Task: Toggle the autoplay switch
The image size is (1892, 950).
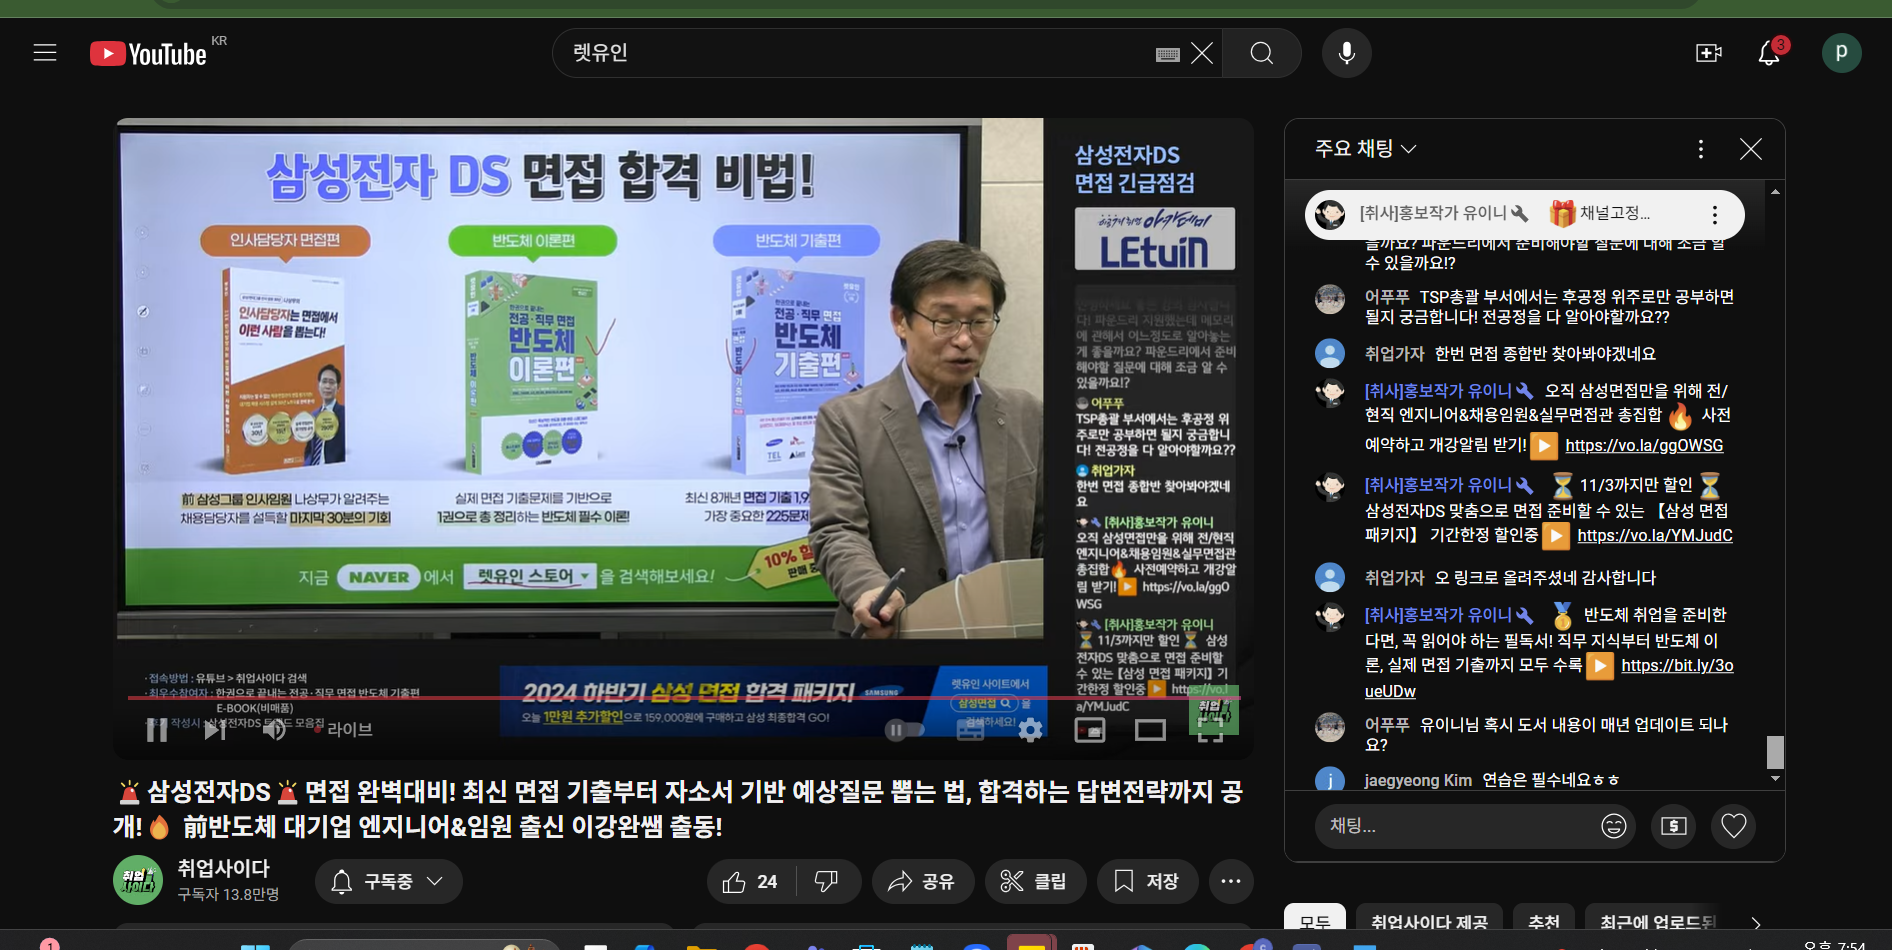Action: pyautogui.click(x=904, y=730)
